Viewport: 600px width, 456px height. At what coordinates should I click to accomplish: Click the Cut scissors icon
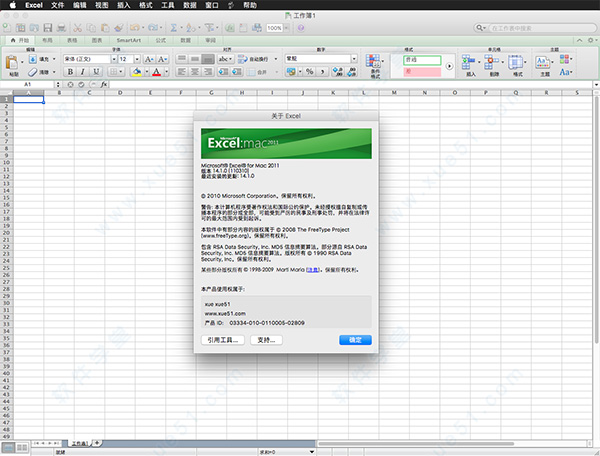pyautogui.click(x=78, y=28)
